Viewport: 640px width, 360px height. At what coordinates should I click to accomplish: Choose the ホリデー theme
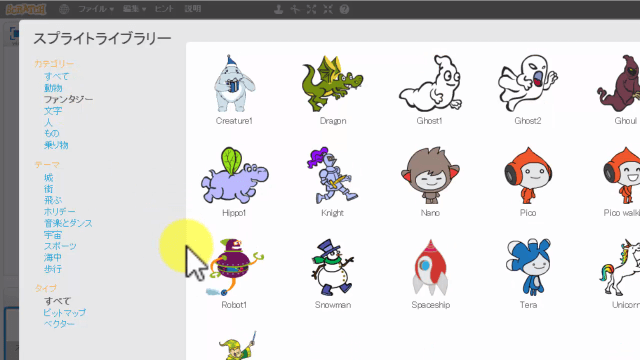(x=60, y=212)
